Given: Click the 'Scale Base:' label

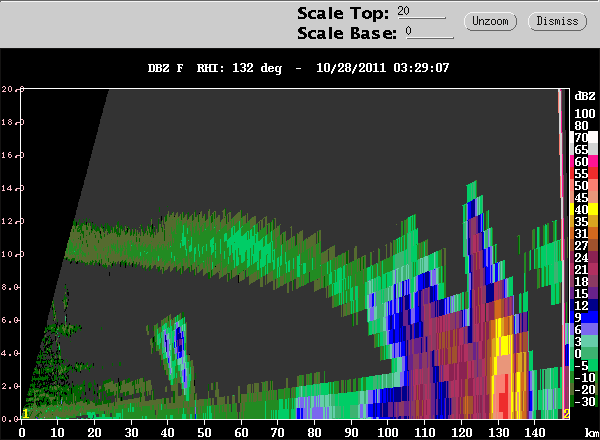Looking at the screenshot, I should pyautogui.click(x=347, y=33).
